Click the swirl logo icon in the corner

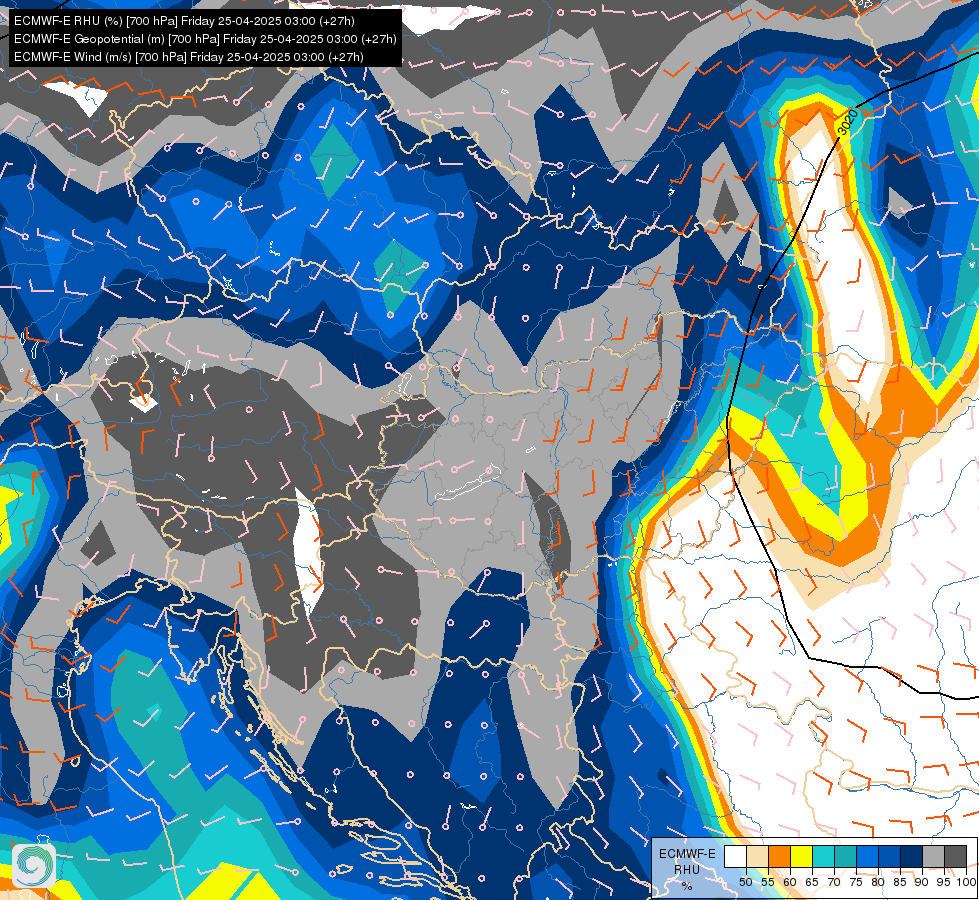point(34,866)
